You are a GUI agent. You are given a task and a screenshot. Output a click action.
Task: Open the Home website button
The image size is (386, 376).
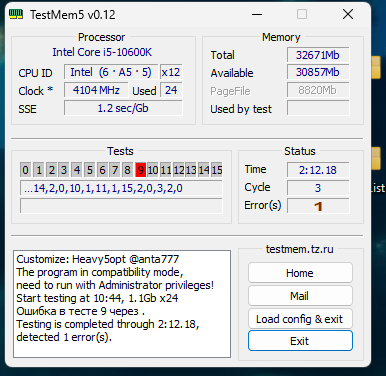coord(300,273)
